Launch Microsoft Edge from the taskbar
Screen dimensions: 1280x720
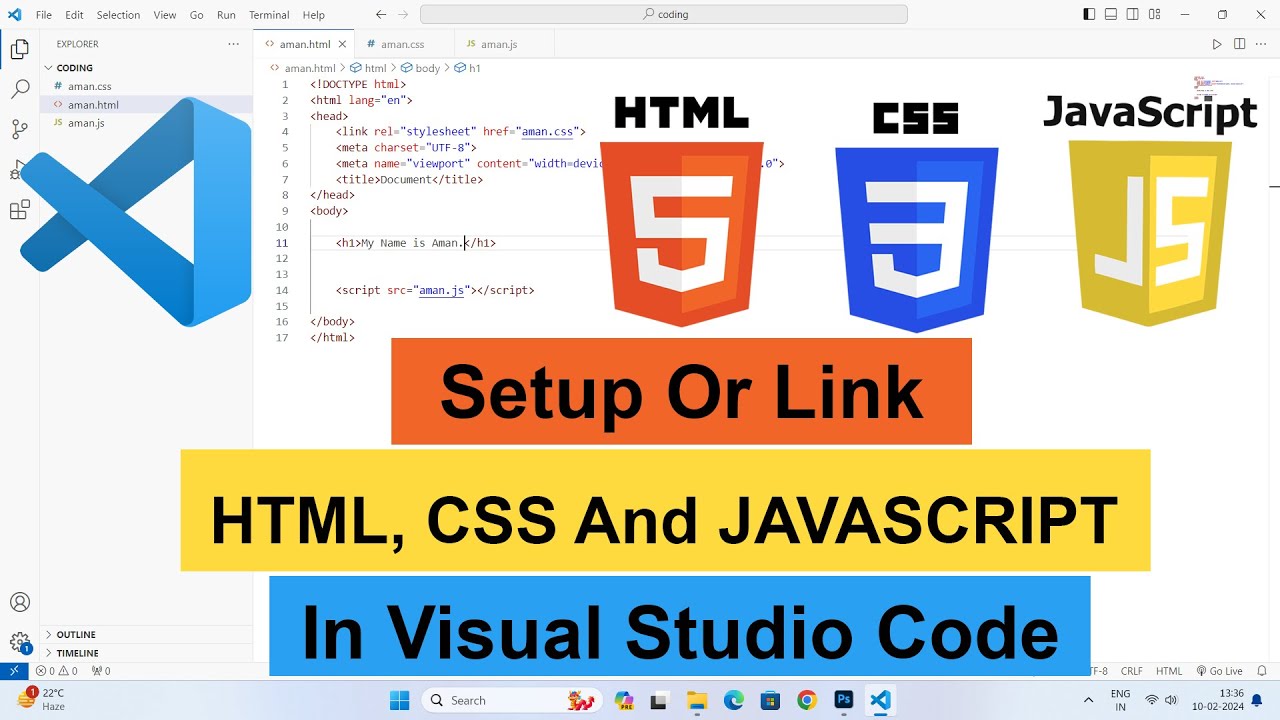coord(734,700)
